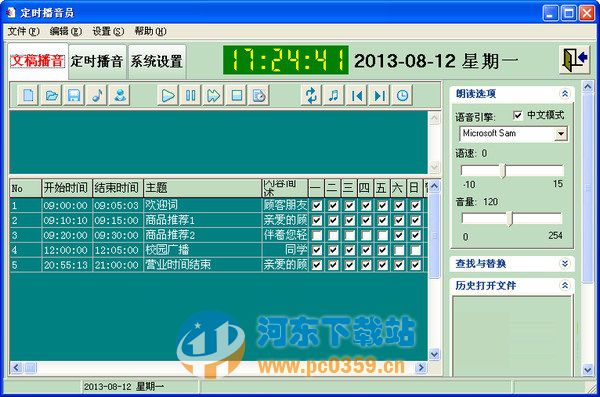Click the clock timer icon
This screenshot has width=600, height=397.
(402, 95)
